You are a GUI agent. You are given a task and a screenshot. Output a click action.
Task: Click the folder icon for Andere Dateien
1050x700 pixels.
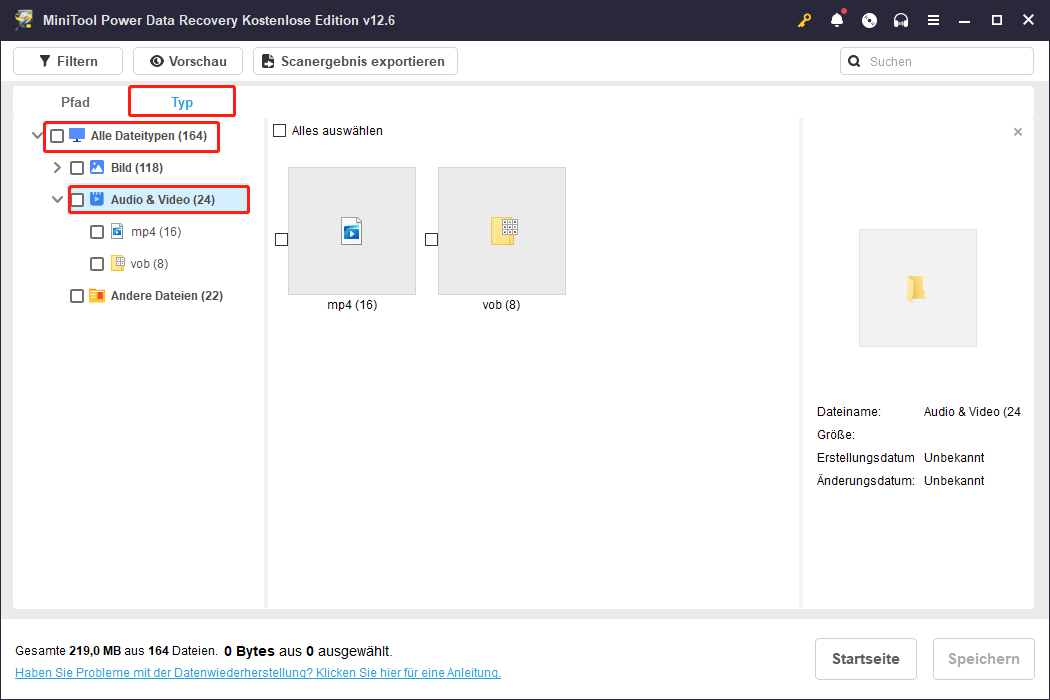[x=97, y=295]
